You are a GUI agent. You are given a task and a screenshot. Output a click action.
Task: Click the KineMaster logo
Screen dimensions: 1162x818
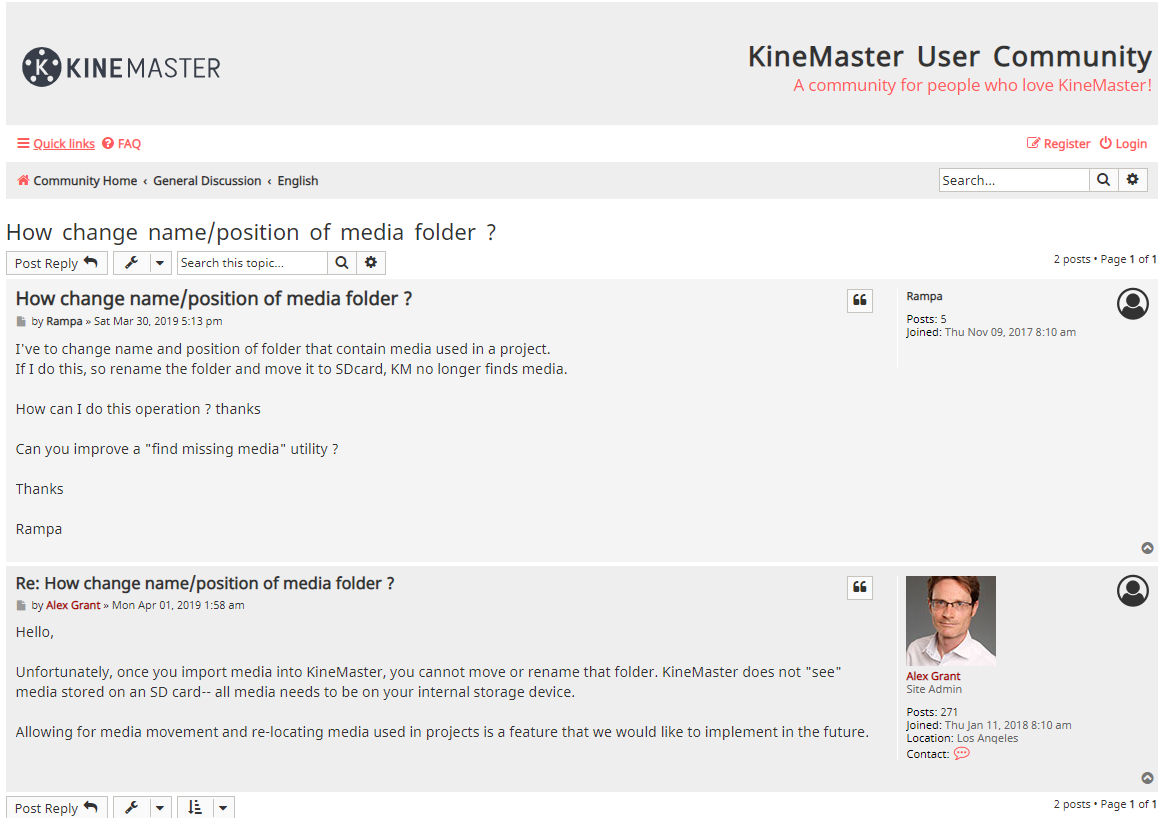[121, 67]
